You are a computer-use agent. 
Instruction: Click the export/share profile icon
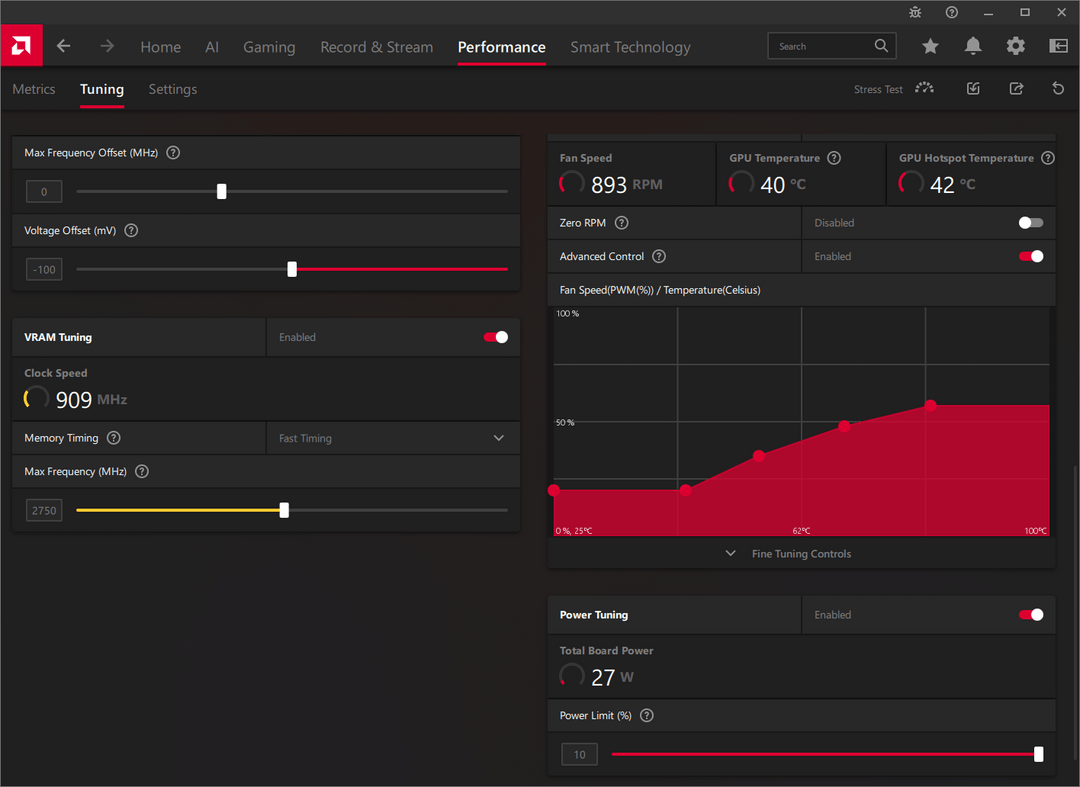(1016, 89)
